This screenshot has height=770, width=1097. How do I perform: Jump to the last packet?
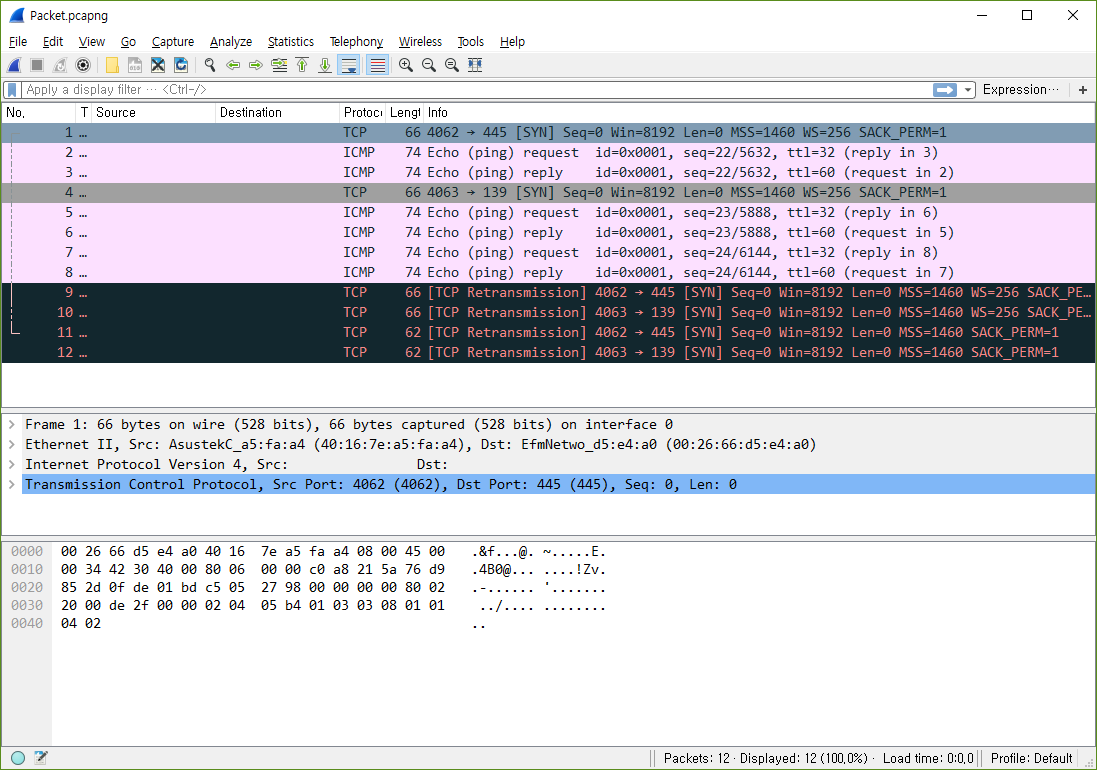point(325,65)
